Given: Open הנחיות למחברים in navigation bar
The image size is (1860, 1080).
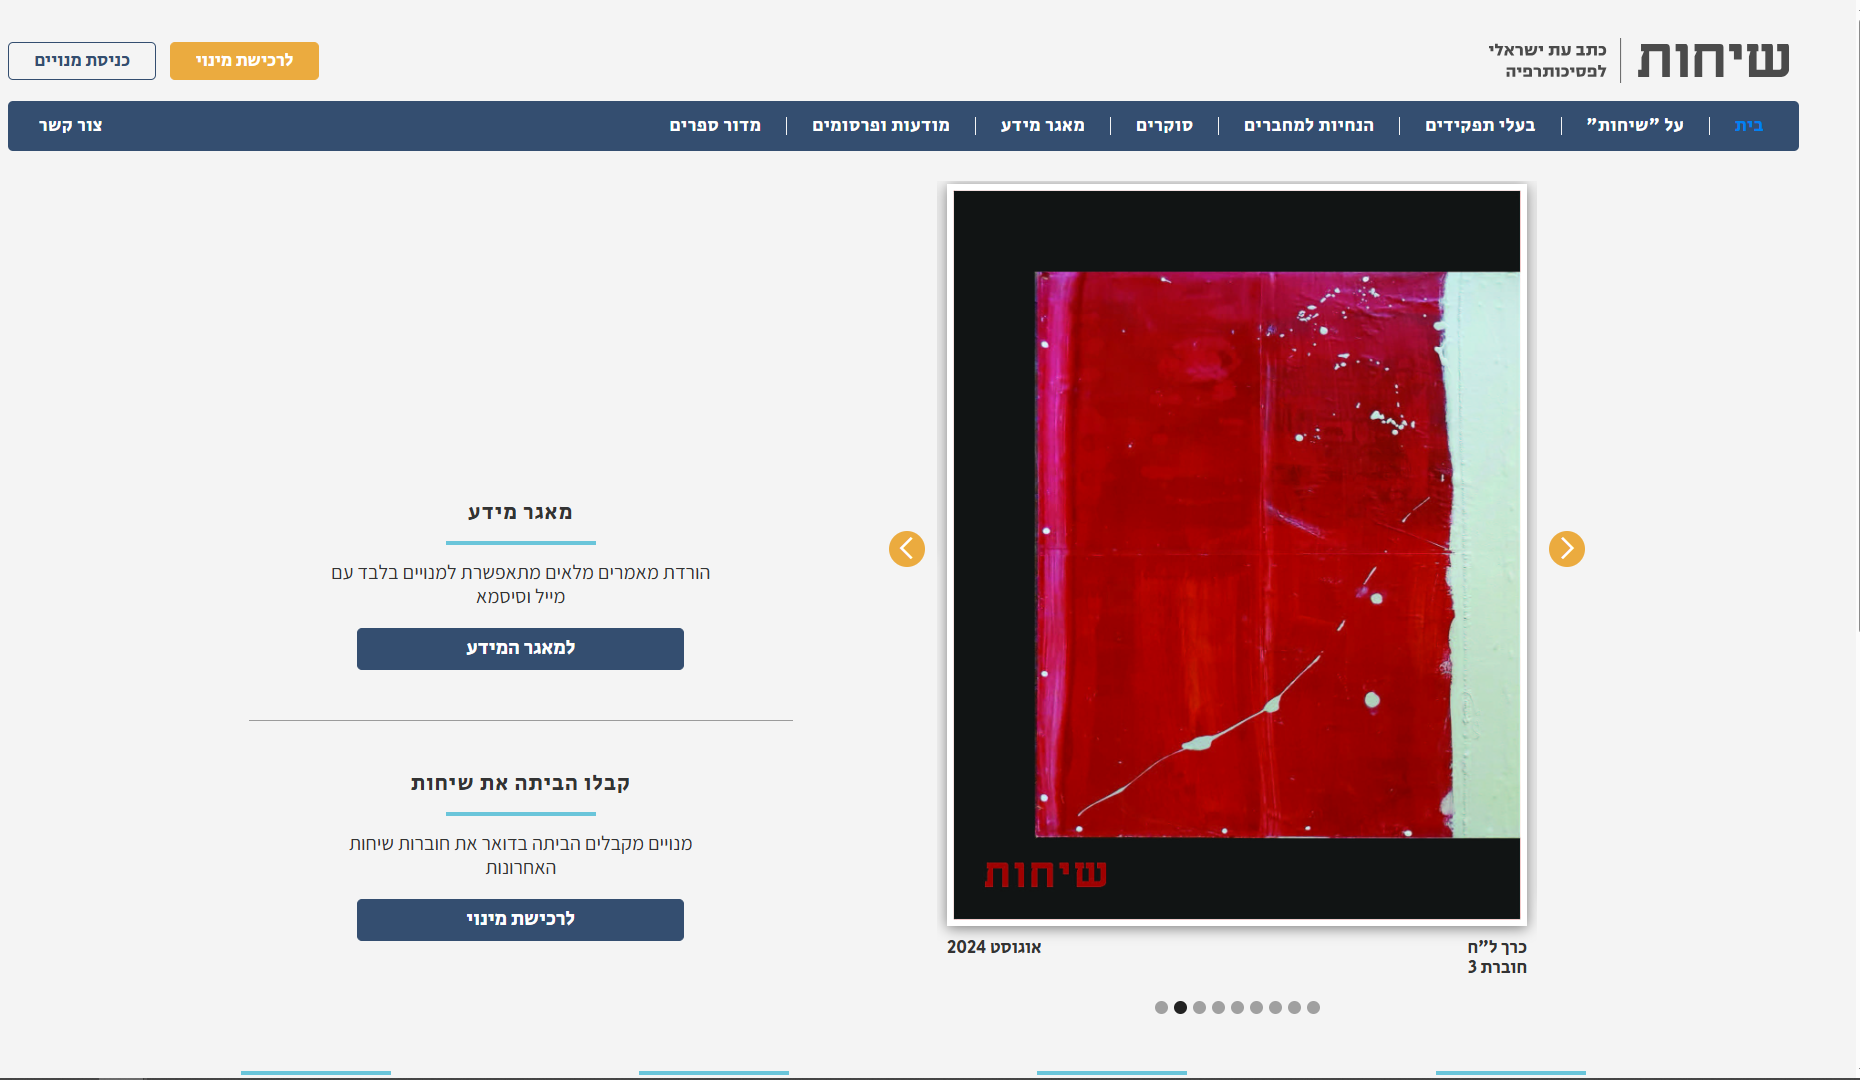Looking at the screenshot, I should 1308,126.
